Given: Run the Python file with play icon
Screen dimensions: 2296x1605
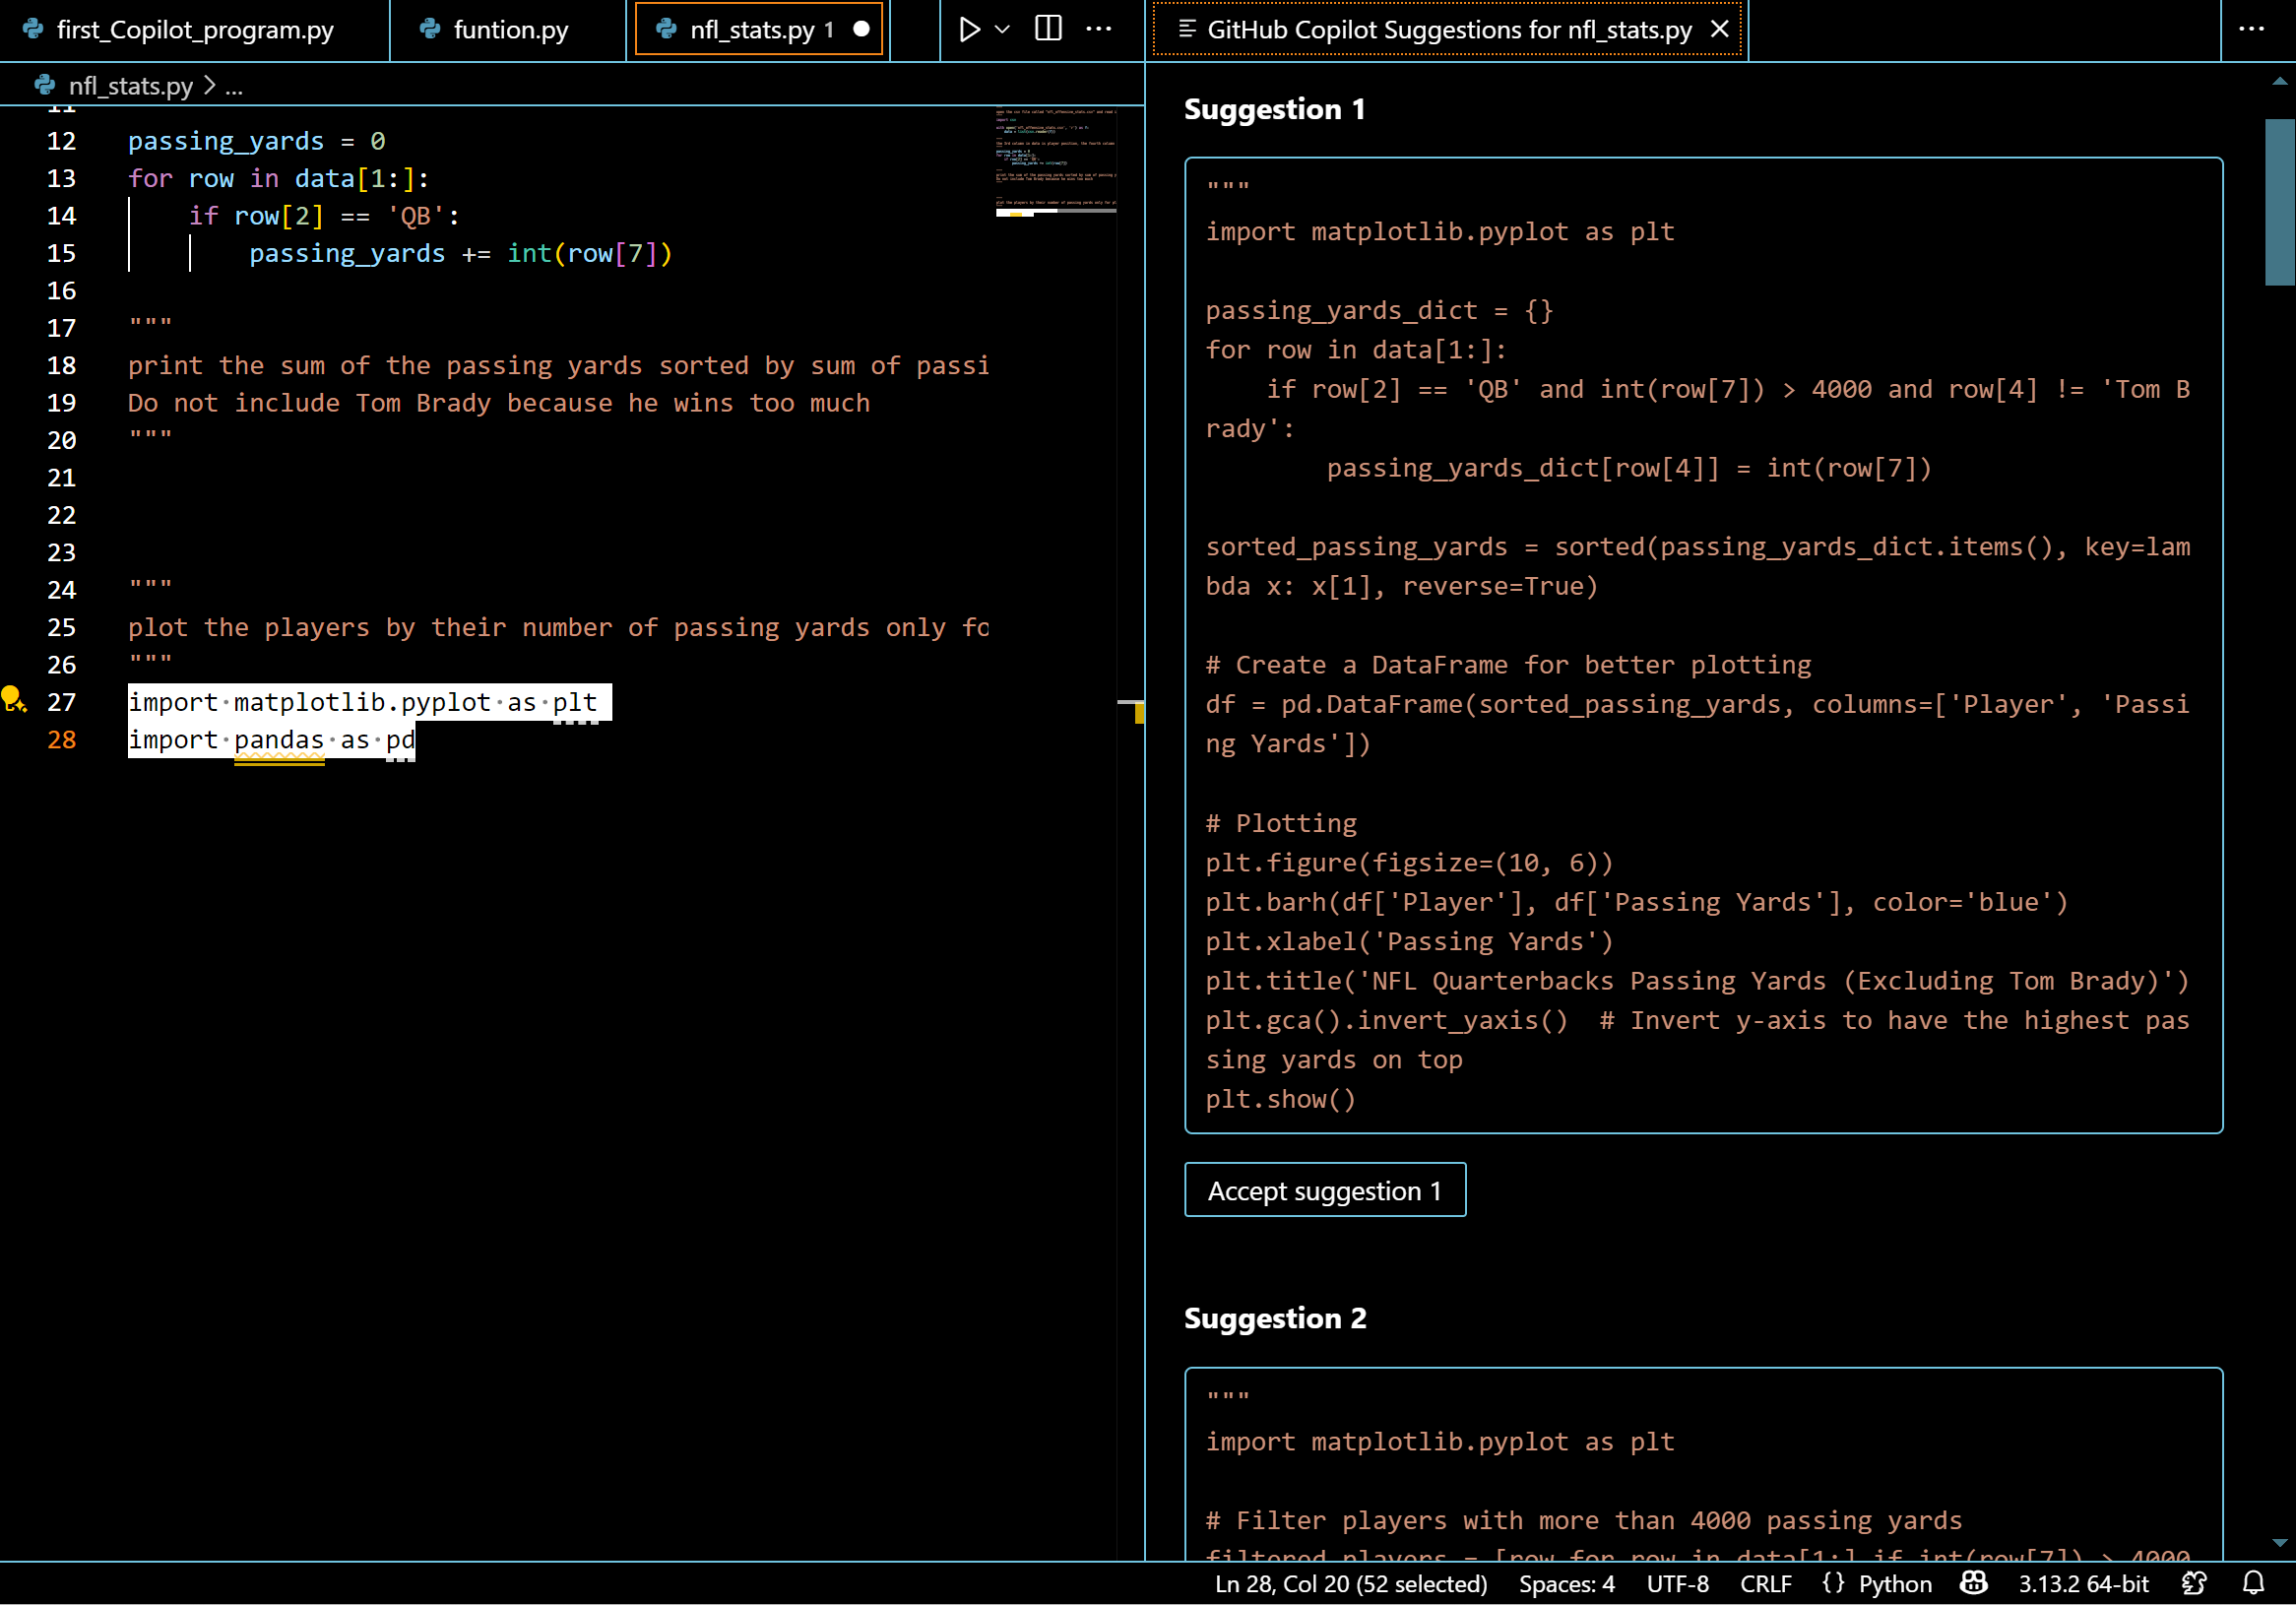Looking at the screenshot, I should [x=968, y=29].
